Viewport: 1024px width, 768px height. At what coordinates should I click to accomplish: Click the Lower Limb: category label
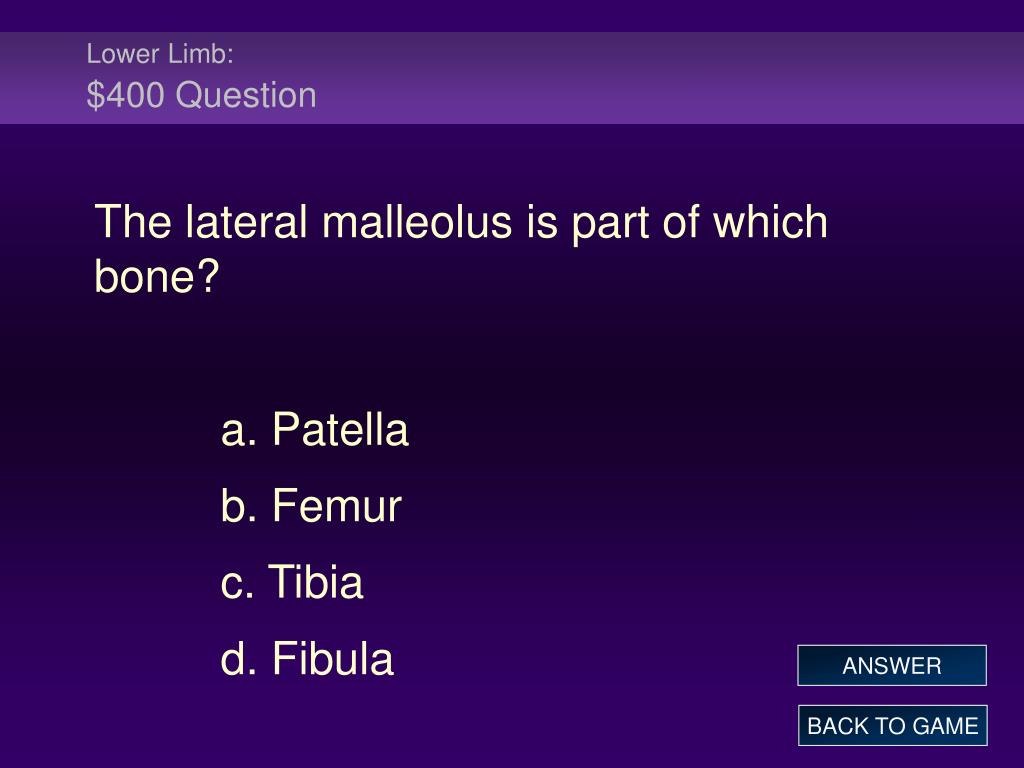pos(160,54)
